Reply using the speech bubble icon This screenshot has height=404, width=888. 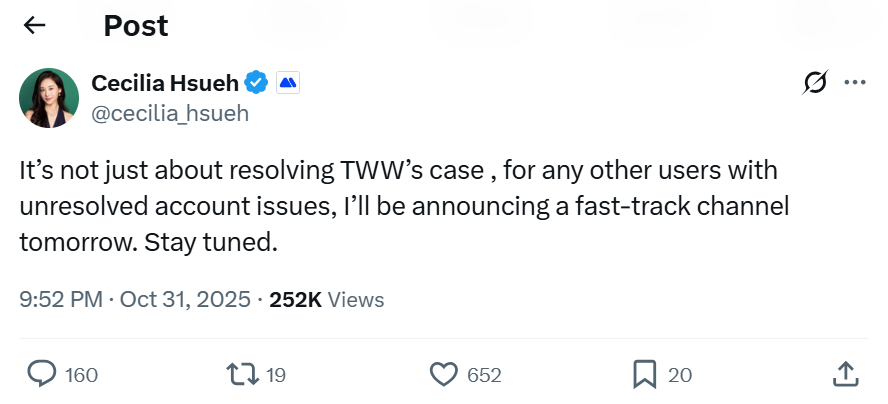pos(41,375)
